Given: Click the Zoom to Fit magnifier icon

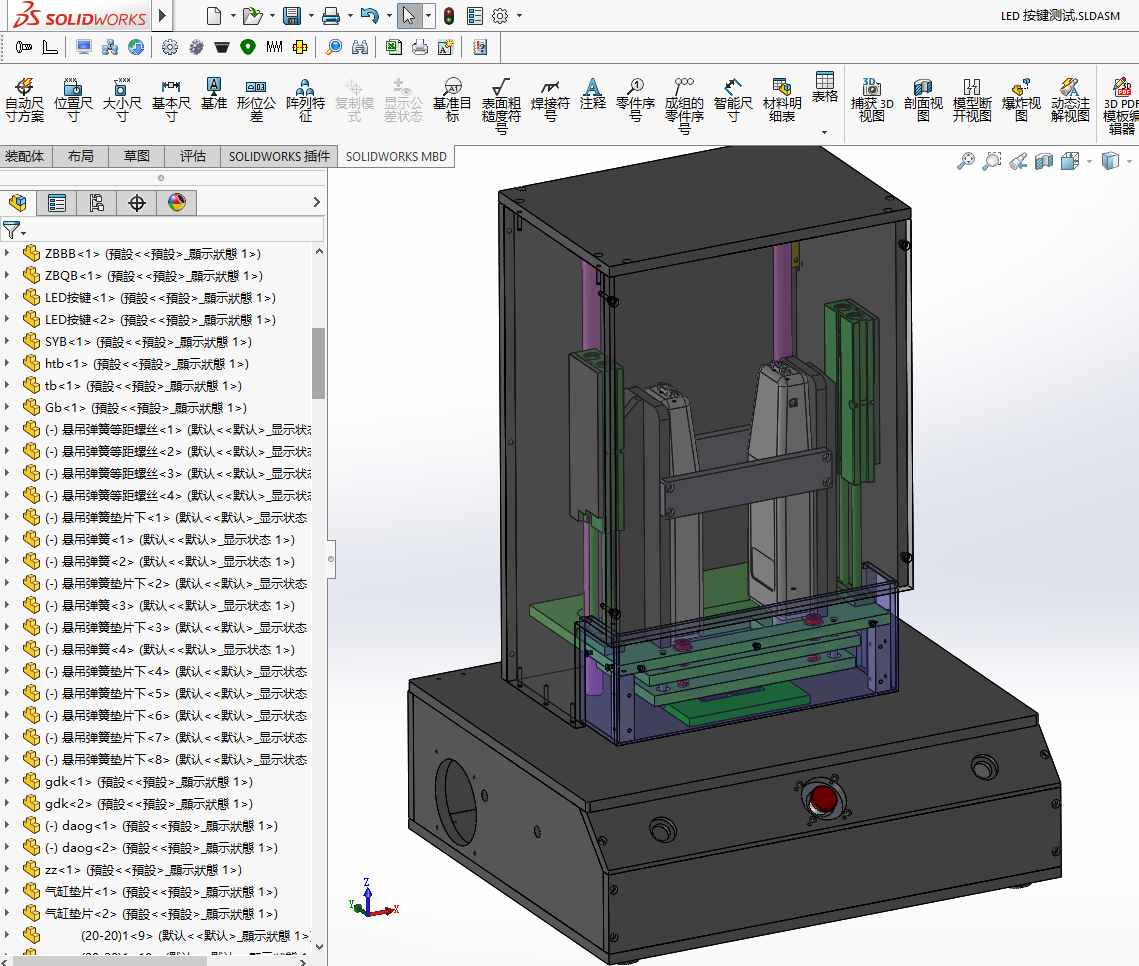Looking at the screenshot, I should coord(965,161).
